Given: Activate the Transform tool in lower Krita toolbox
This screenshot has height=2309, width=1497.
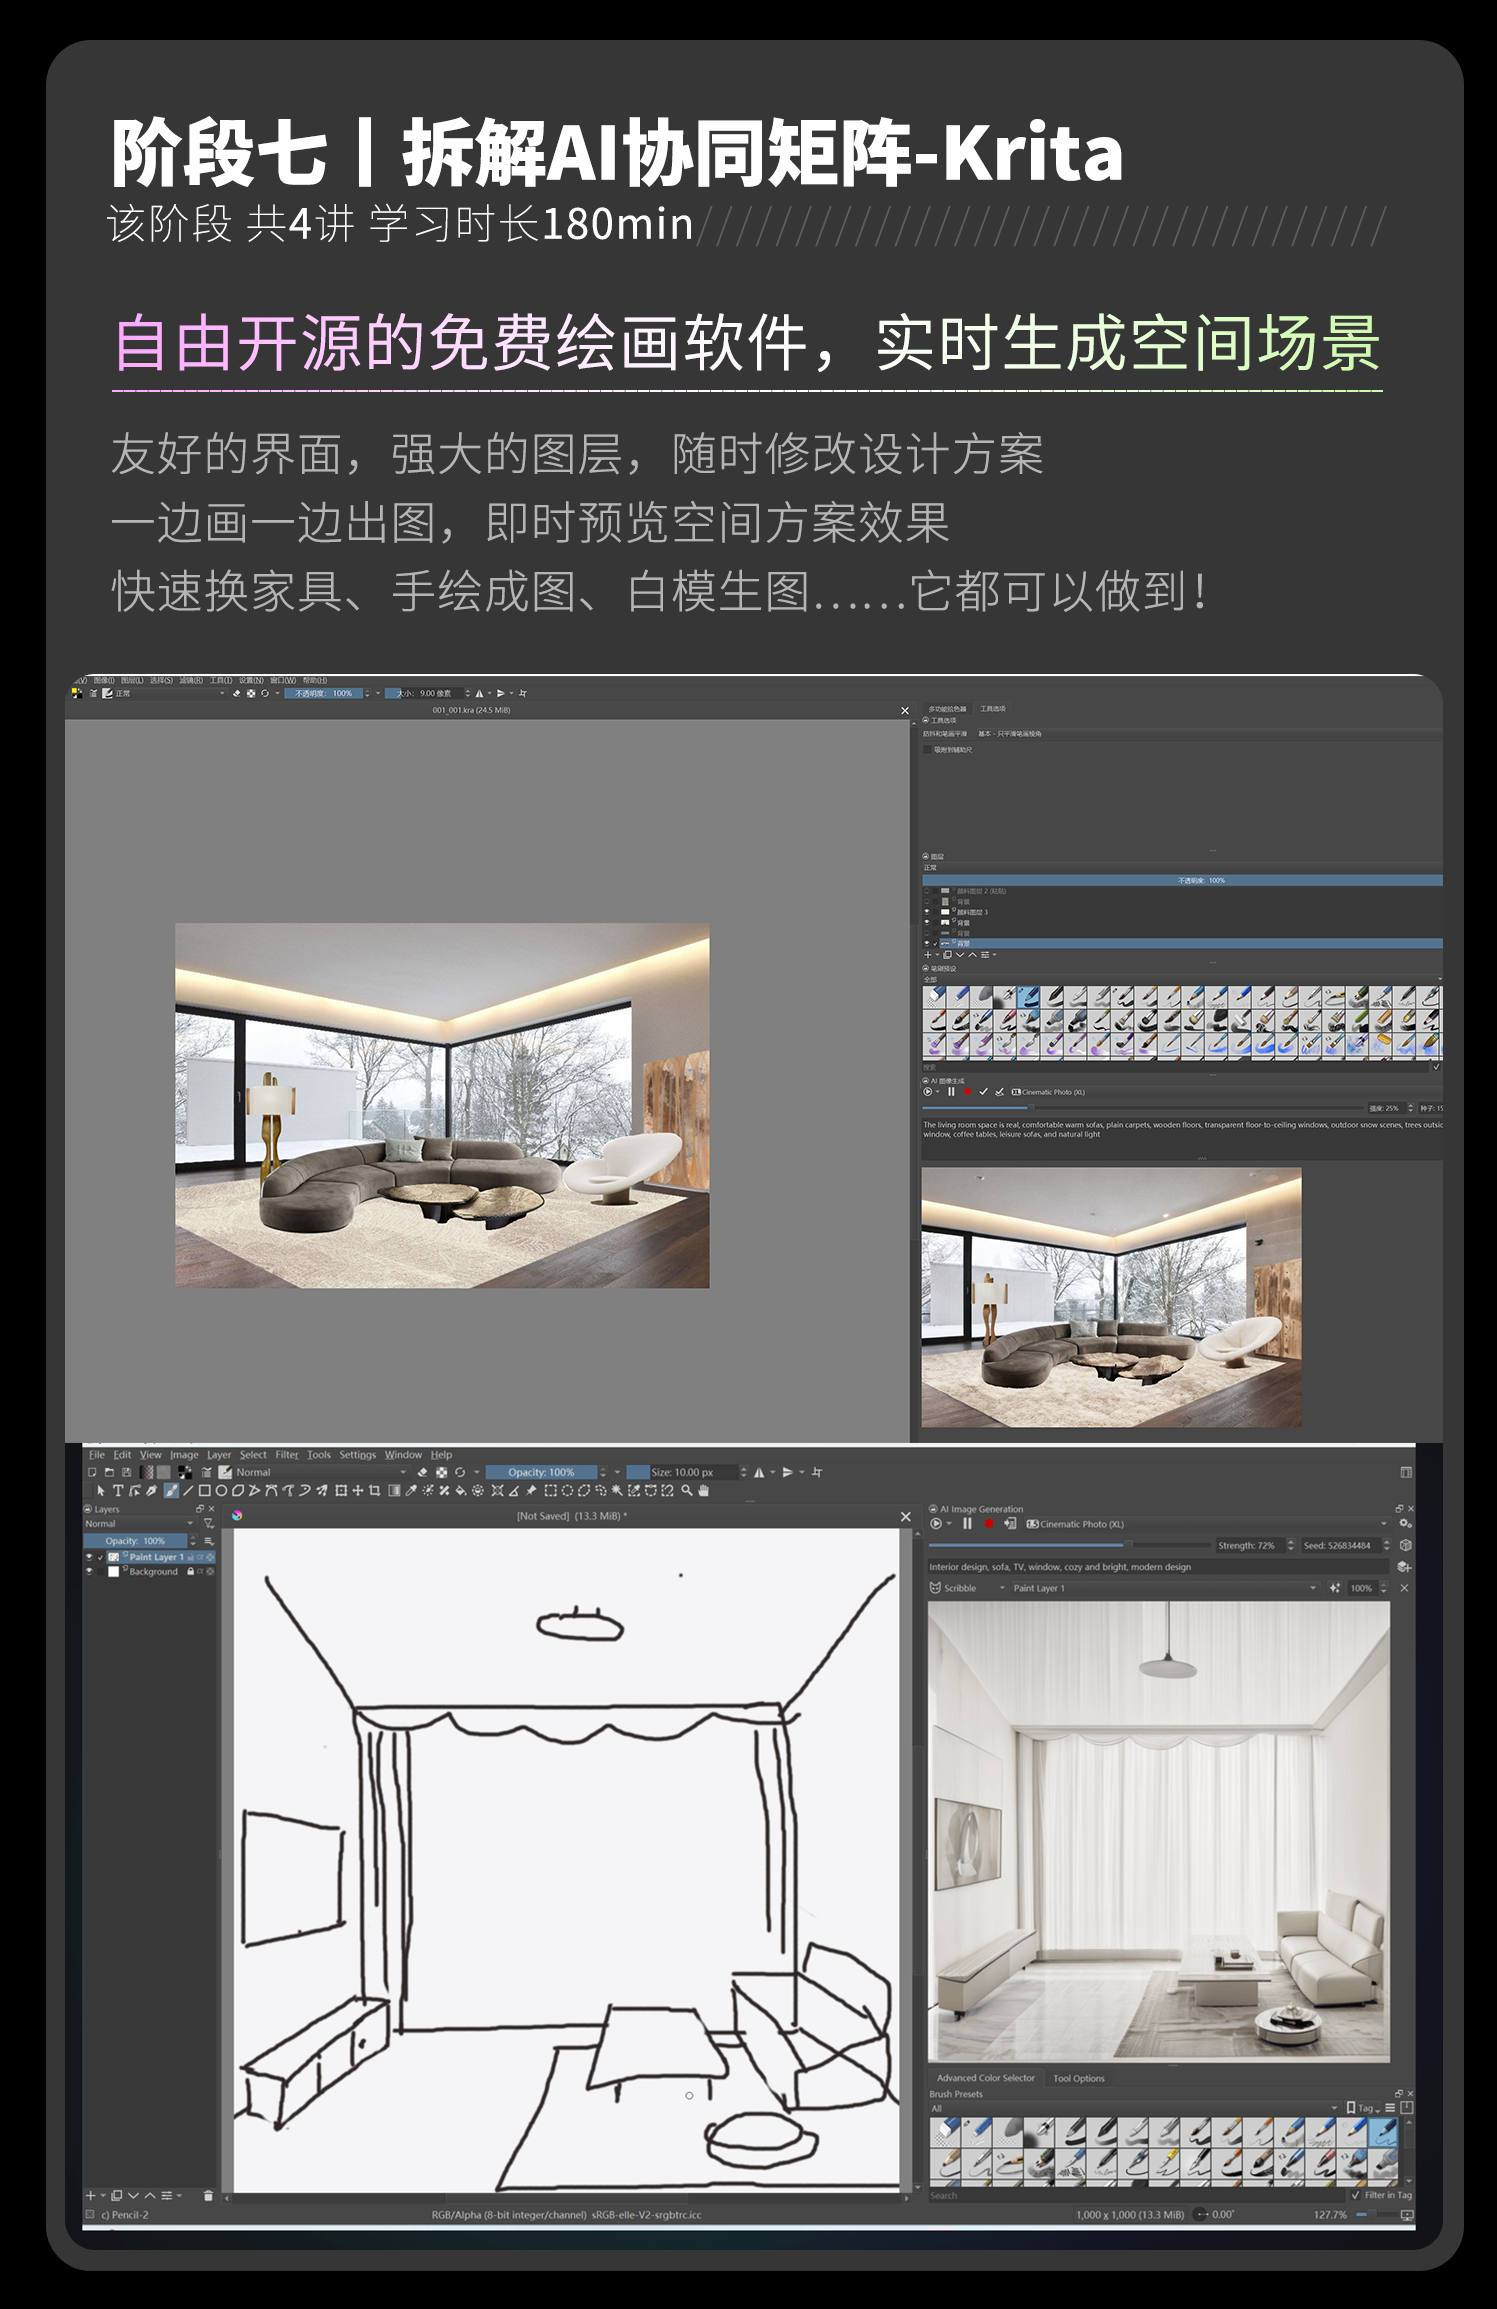Looking at the screenshot, I should 341,1491.
